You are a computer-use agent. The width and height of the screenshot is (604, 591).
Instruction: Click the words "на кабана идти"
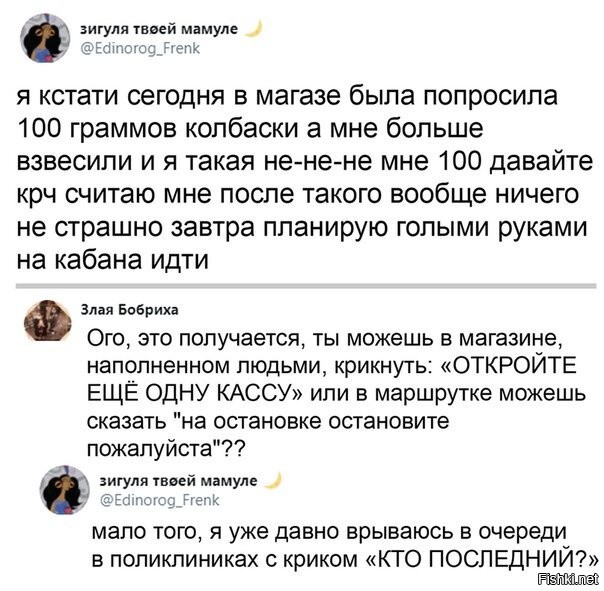point(116,259)
